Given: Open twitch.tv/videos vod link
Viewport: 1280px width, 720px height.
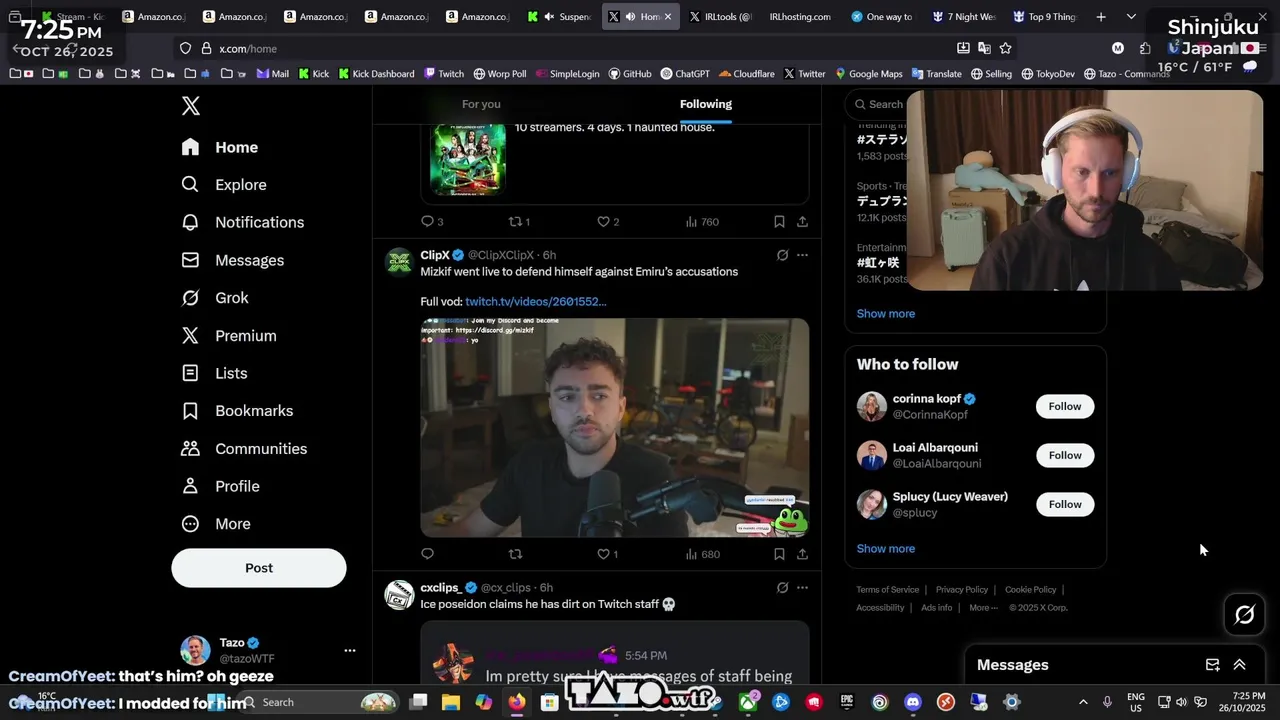Looking at the screenshot, I should pyautogui.click(x=535, y=301).
